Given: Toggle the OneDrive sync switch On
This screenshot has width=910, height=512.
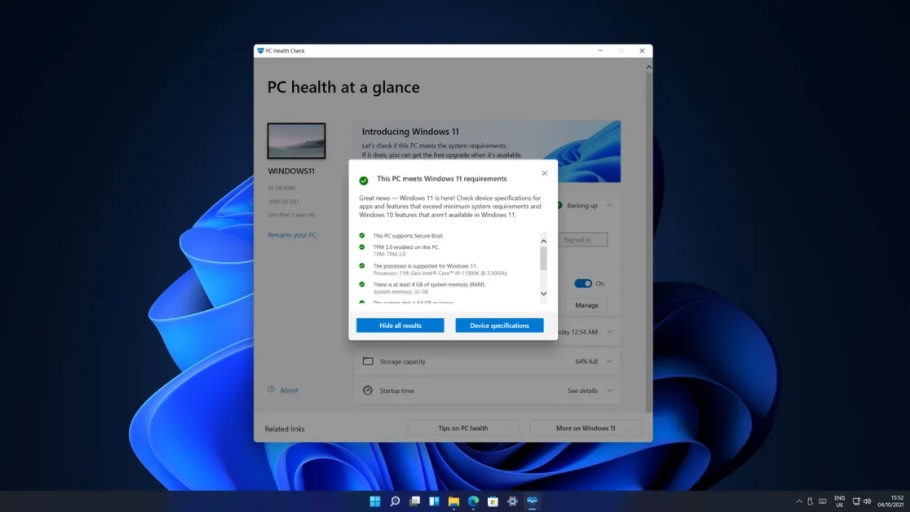Looking at the screenshot, I should [x=583, y=283].
